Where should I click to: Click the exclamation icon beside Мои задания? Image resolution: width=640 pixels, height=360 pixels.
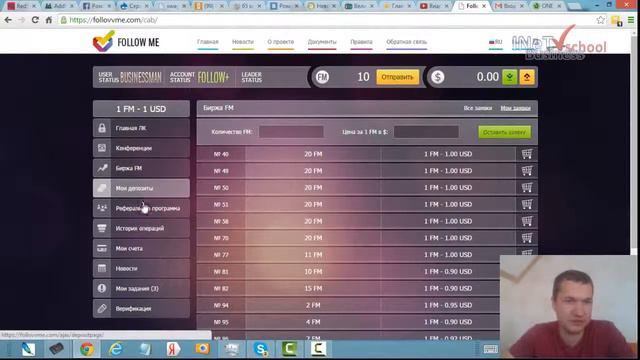pos(102,289)
